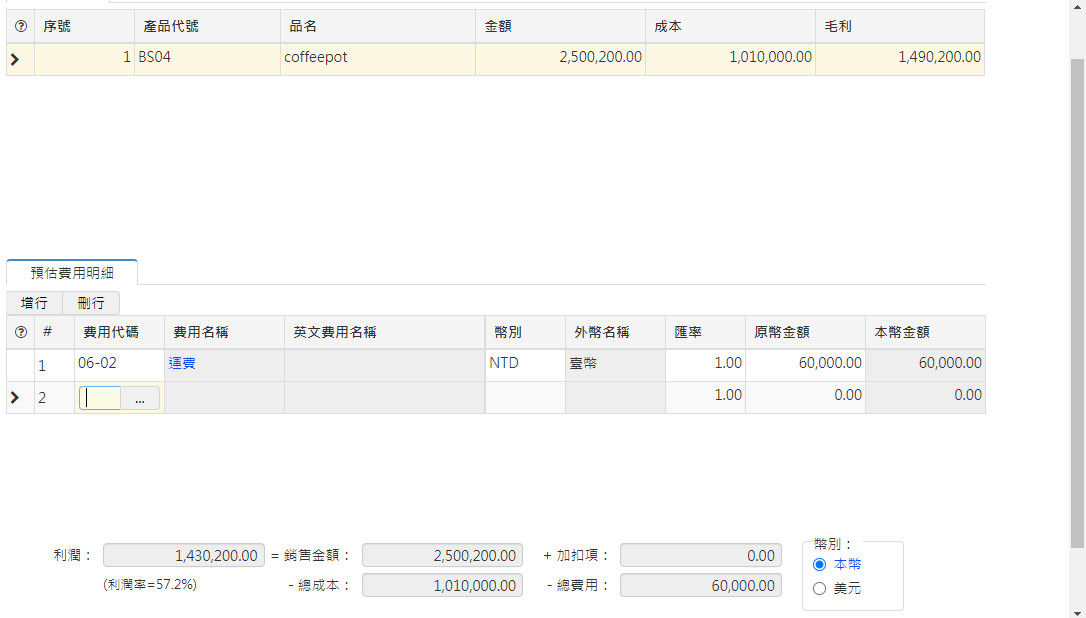Open the 運費 expense link

(x=181, y=363)
